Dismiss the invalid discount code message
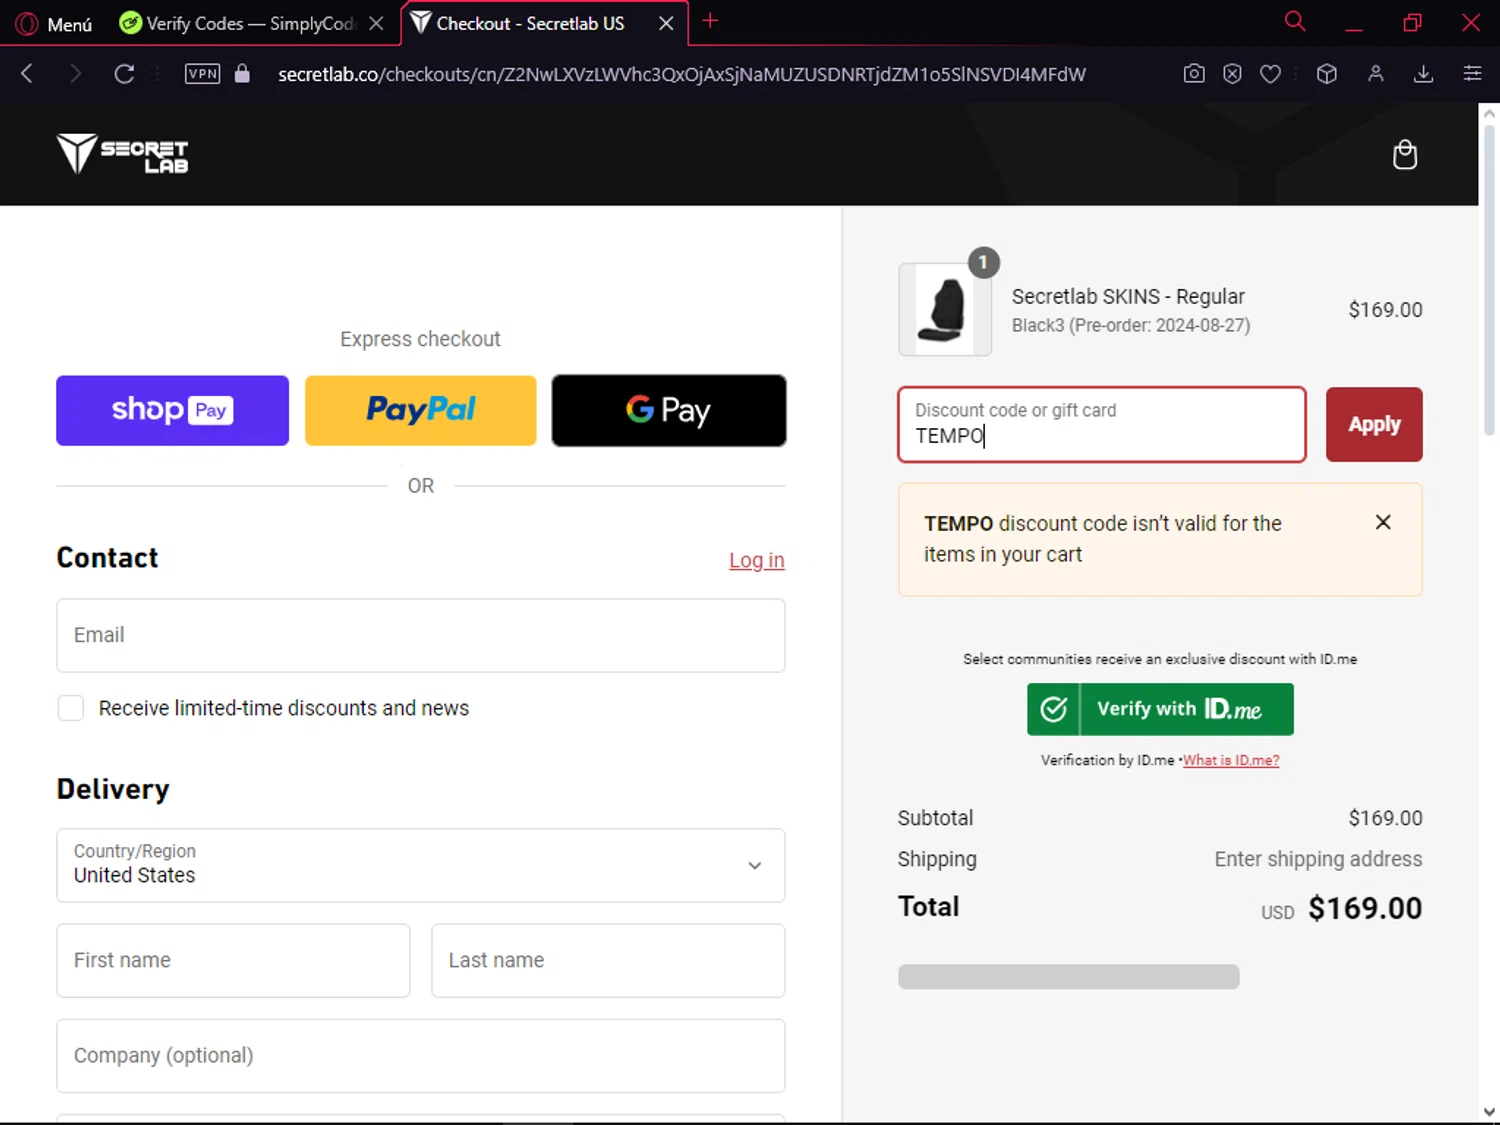This screenshot has height=1125, width=1500. coord(1383,522)
